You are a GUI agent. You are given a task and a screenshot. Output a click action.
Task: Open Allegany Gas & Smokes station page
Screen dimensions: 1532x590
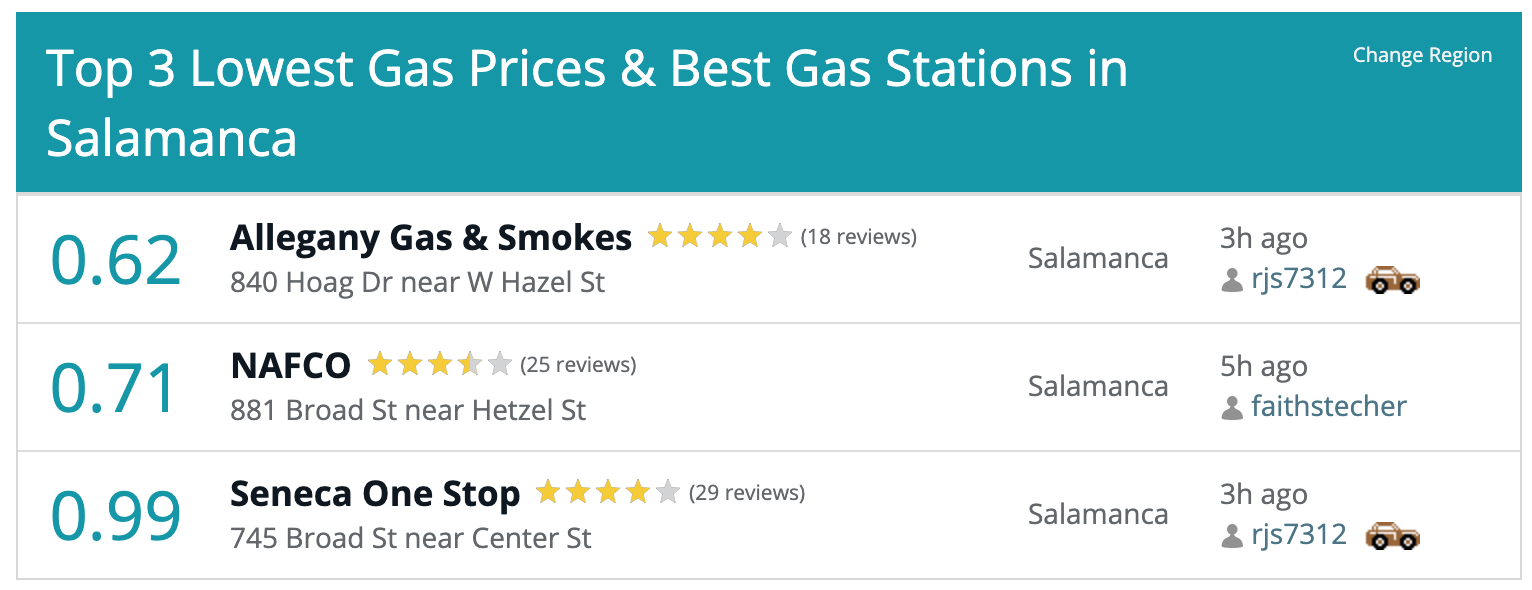click(x=431, y=238)
